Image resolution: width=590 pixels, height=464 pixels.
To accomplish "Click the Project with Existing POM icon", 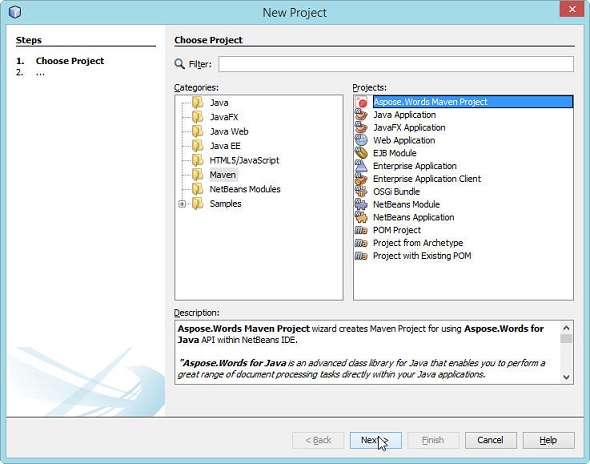I will [361, 256].
